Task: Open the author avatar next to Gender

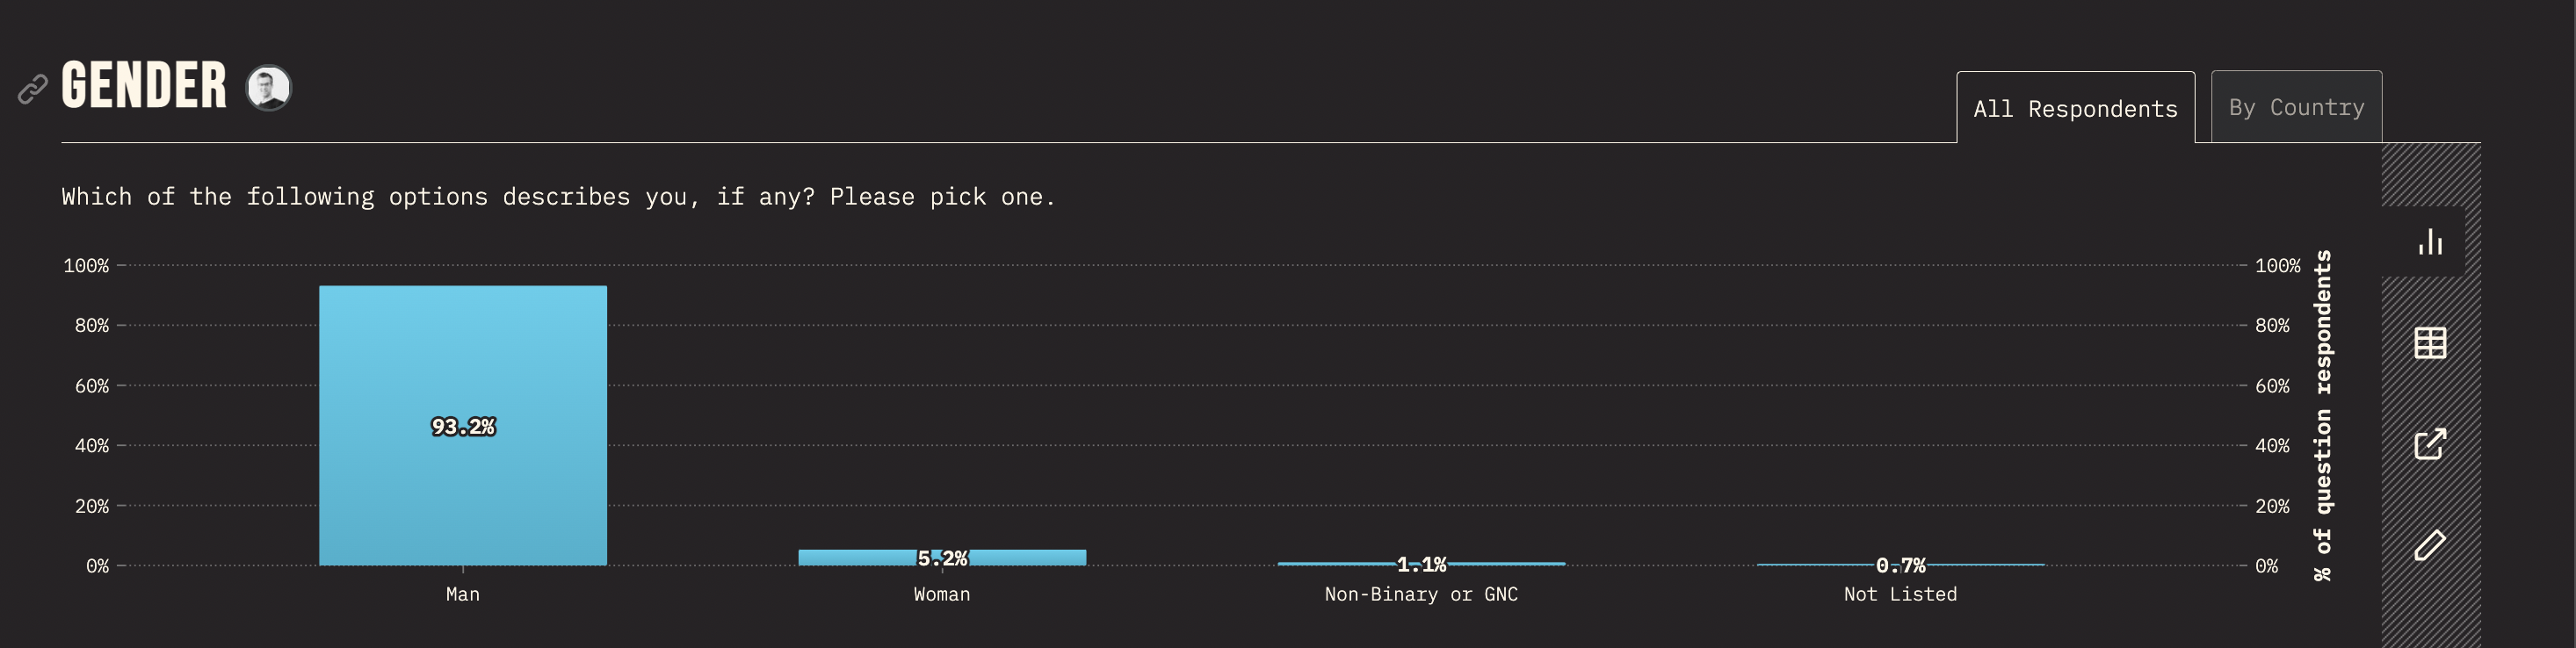Action: click(269, 88)
